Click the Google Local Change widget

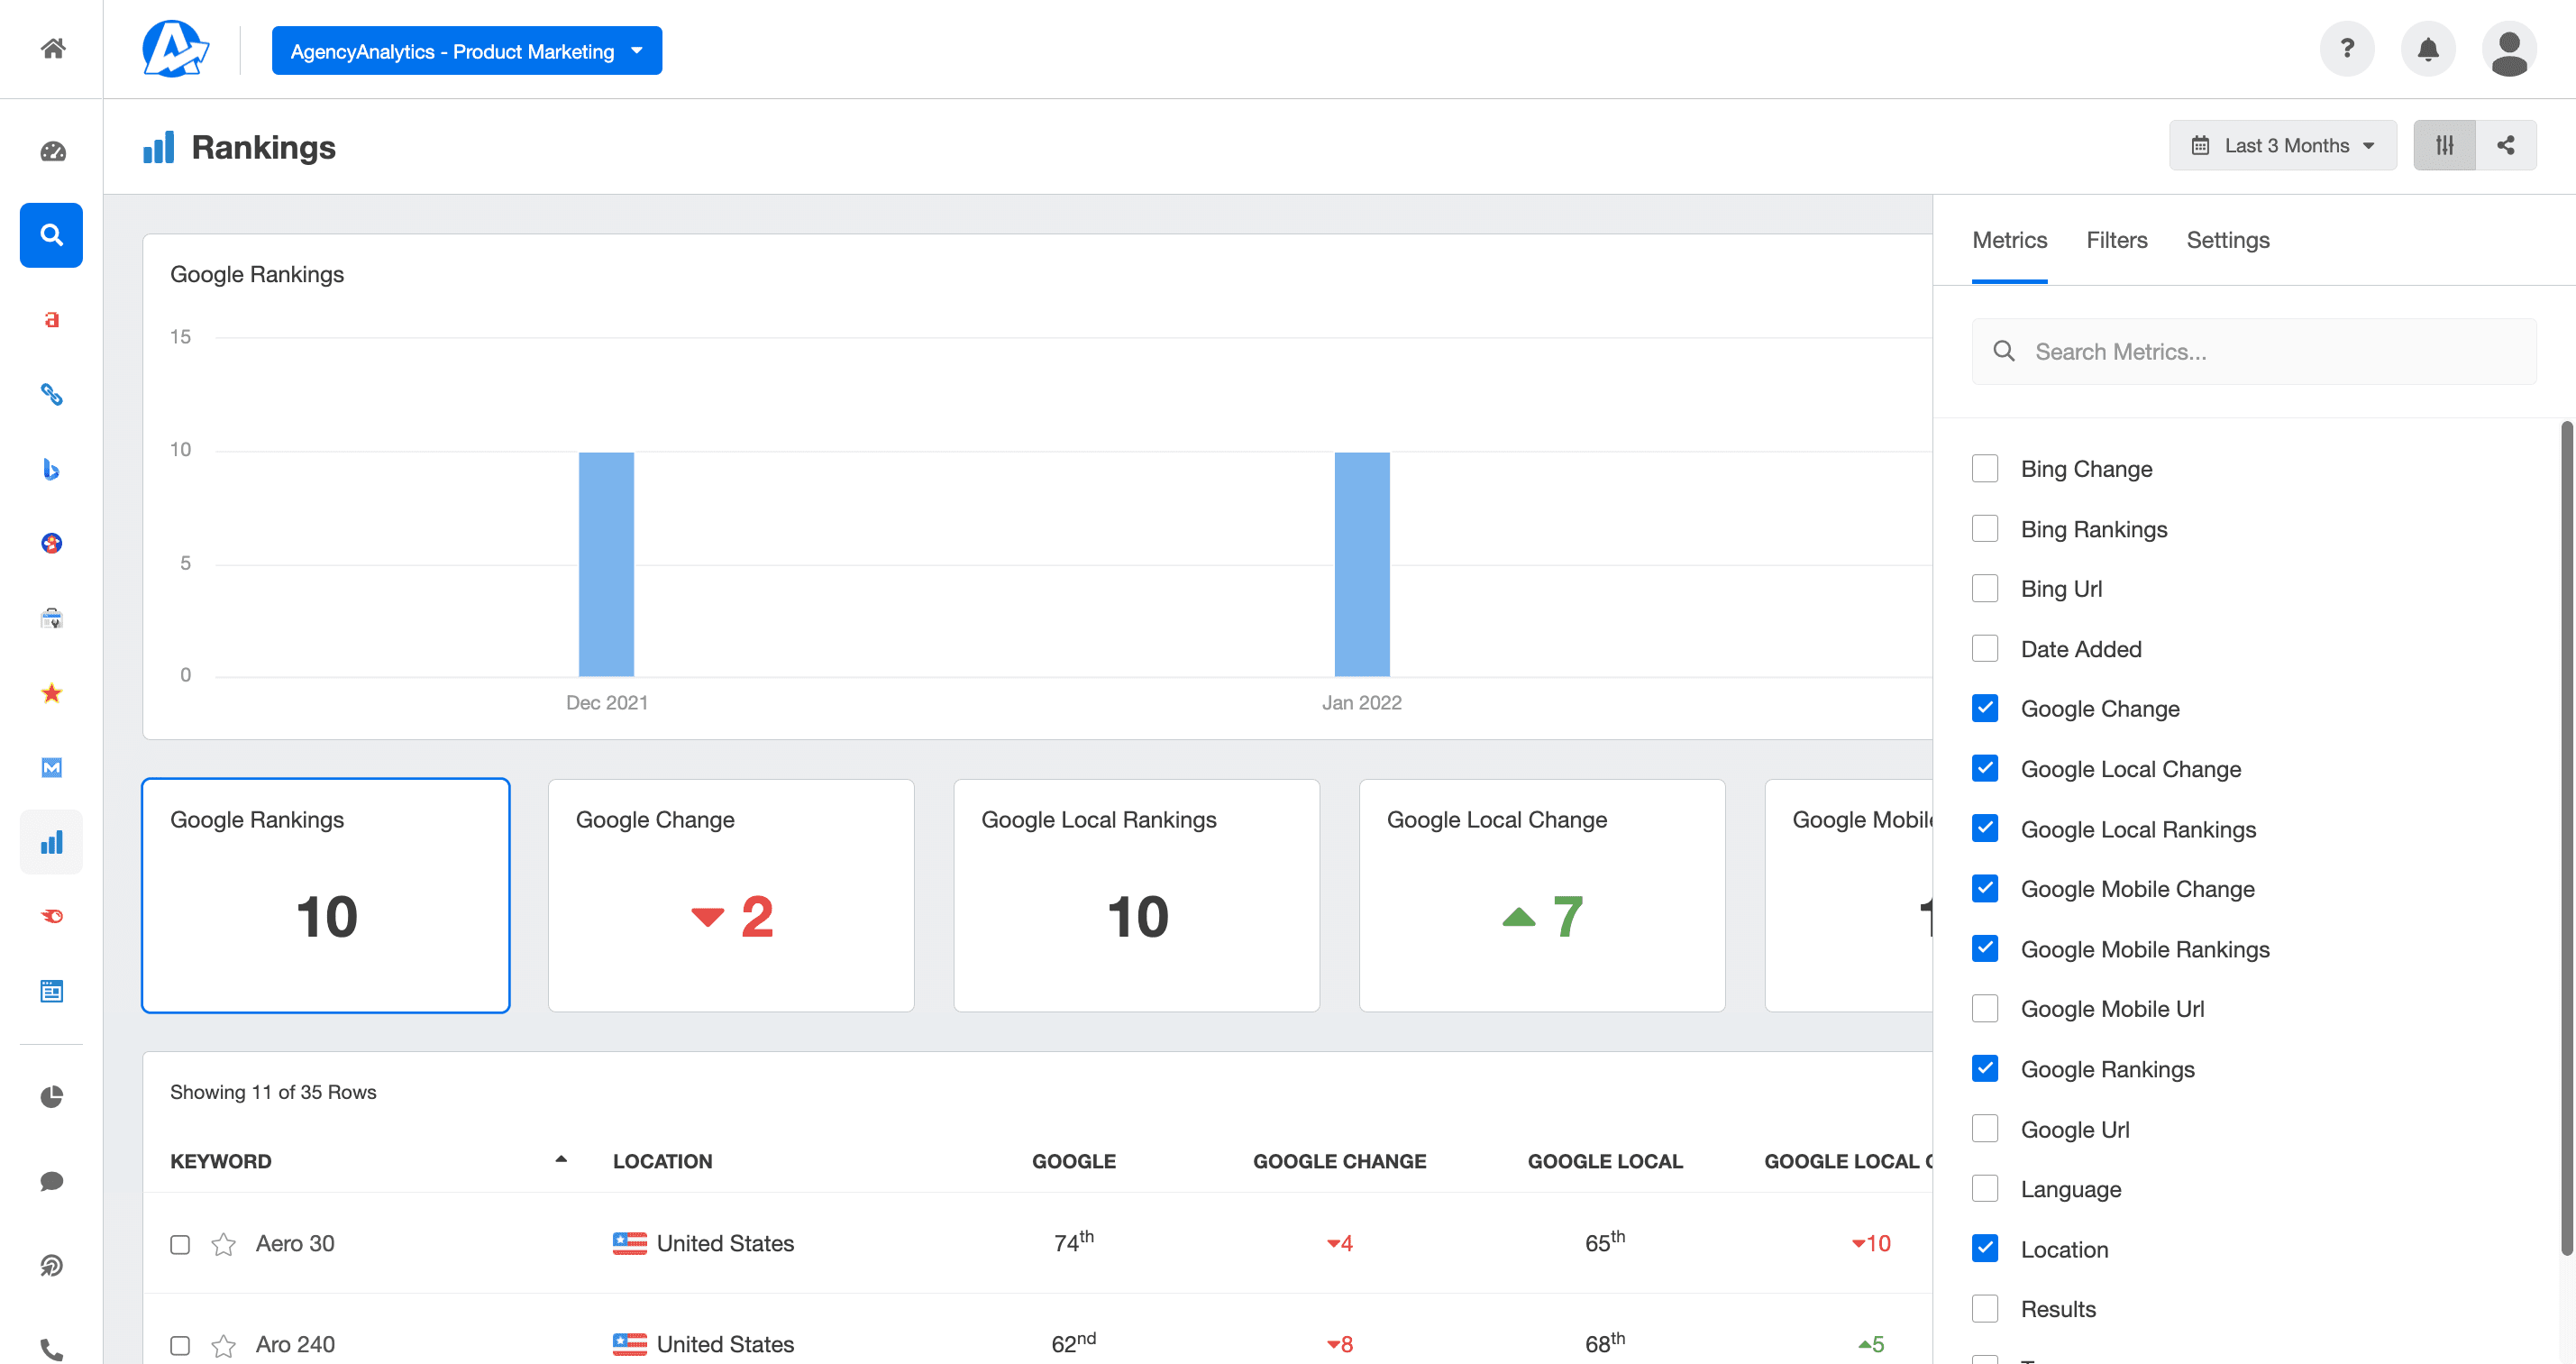pyautogui.click(x=1541, y=895)
